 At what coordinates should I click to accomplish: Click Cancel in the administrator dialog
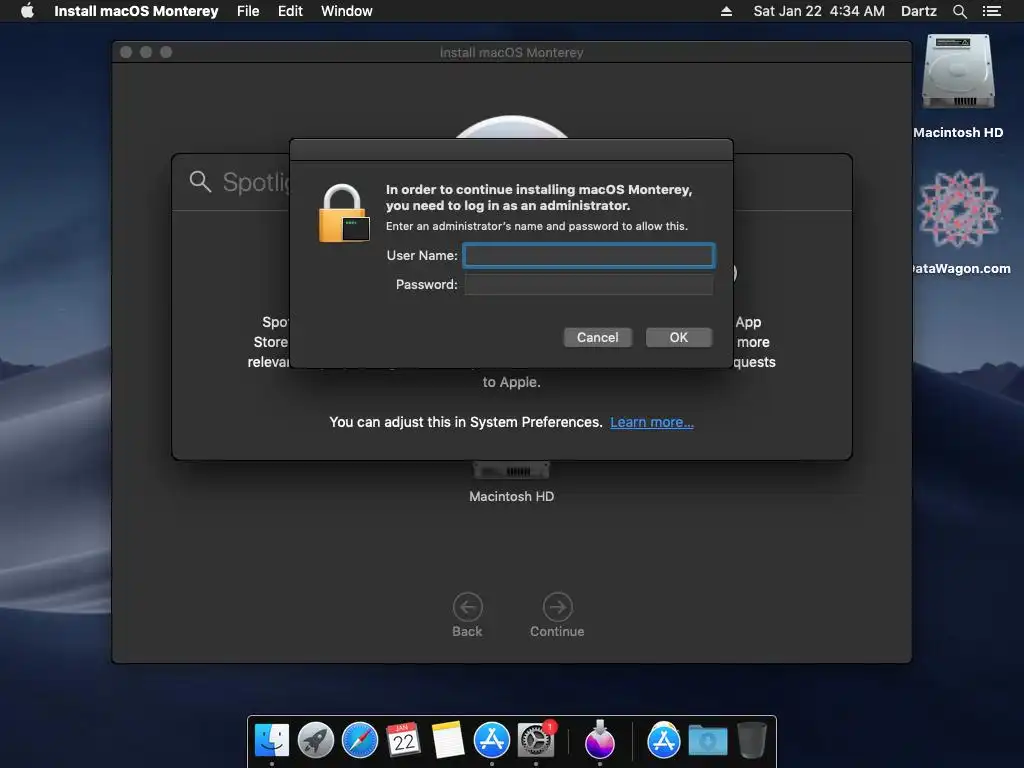(x=598, y=338)
